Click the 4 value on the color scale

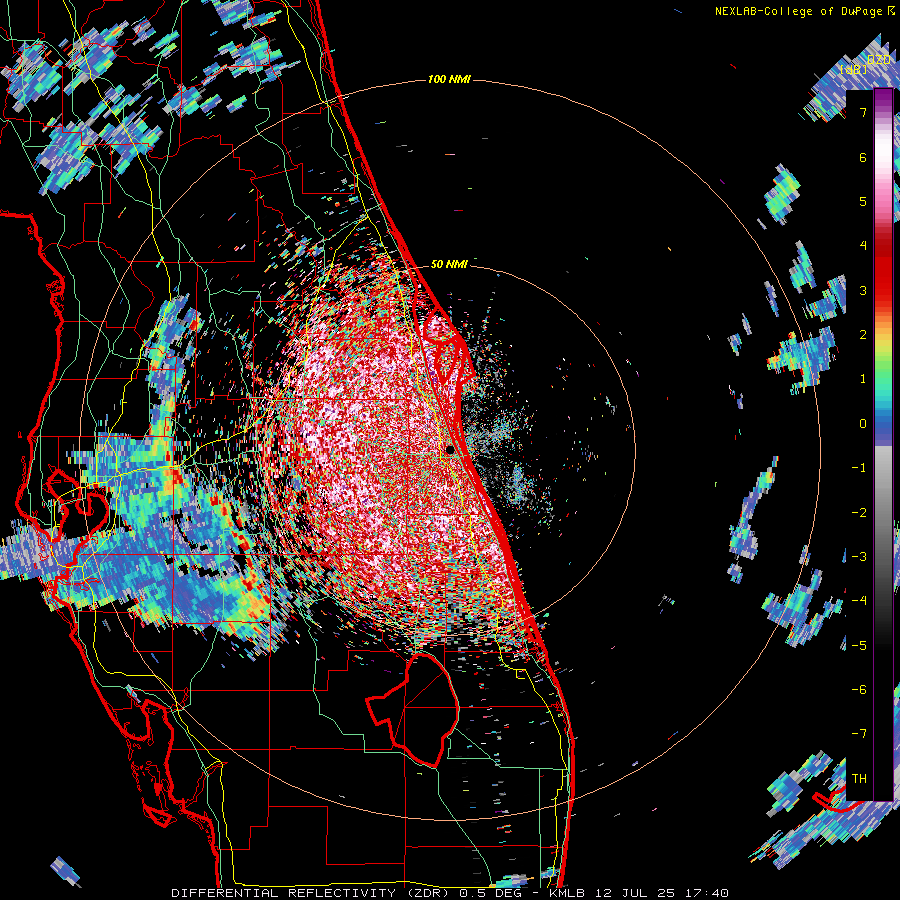[x=863, y=246]
